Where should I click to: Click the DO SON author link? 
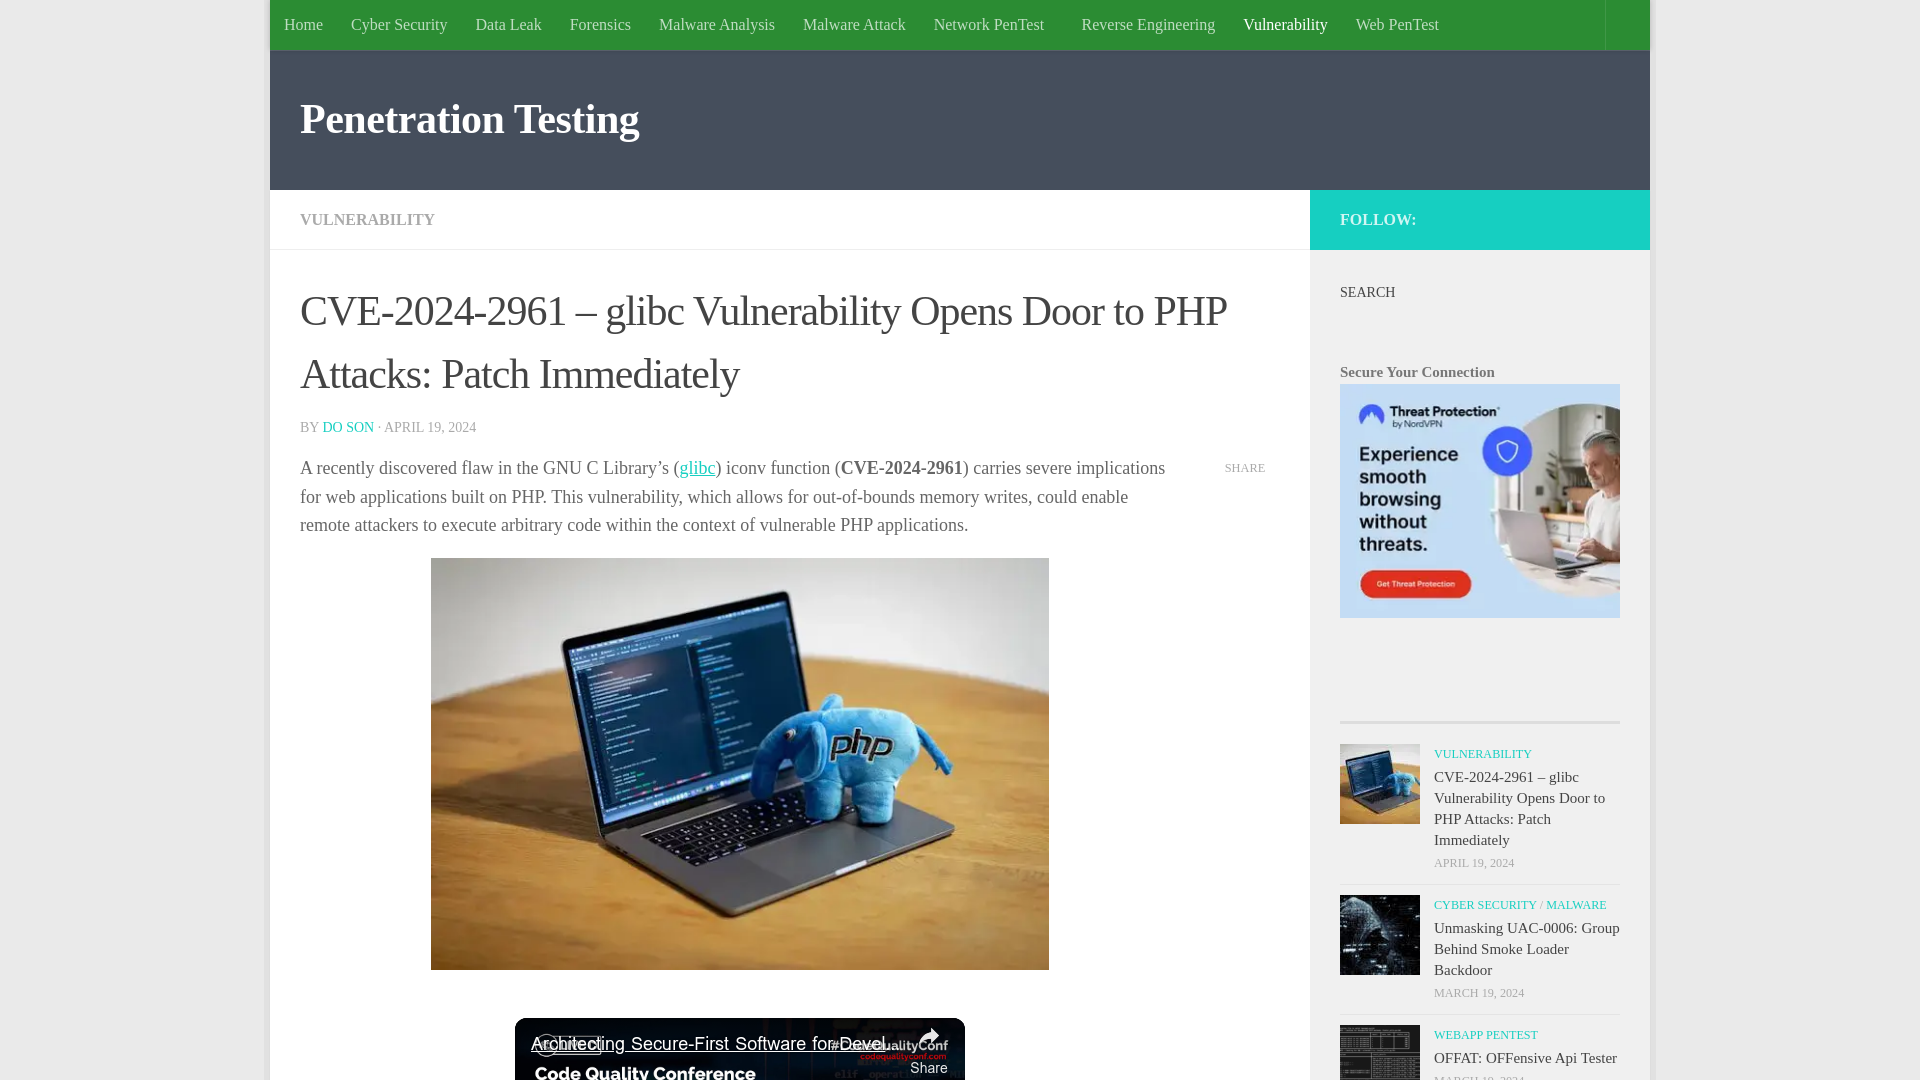[348, 427]
